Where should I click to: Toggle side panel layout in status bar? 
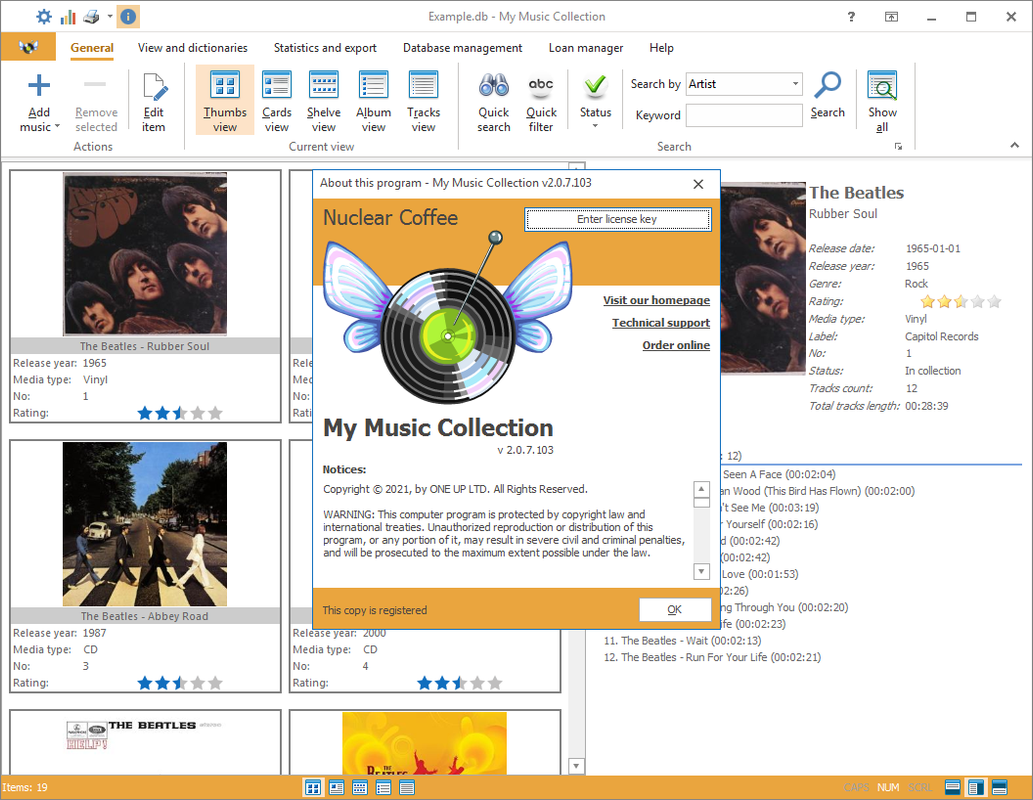pyautogui.click(x=976, y=787)
